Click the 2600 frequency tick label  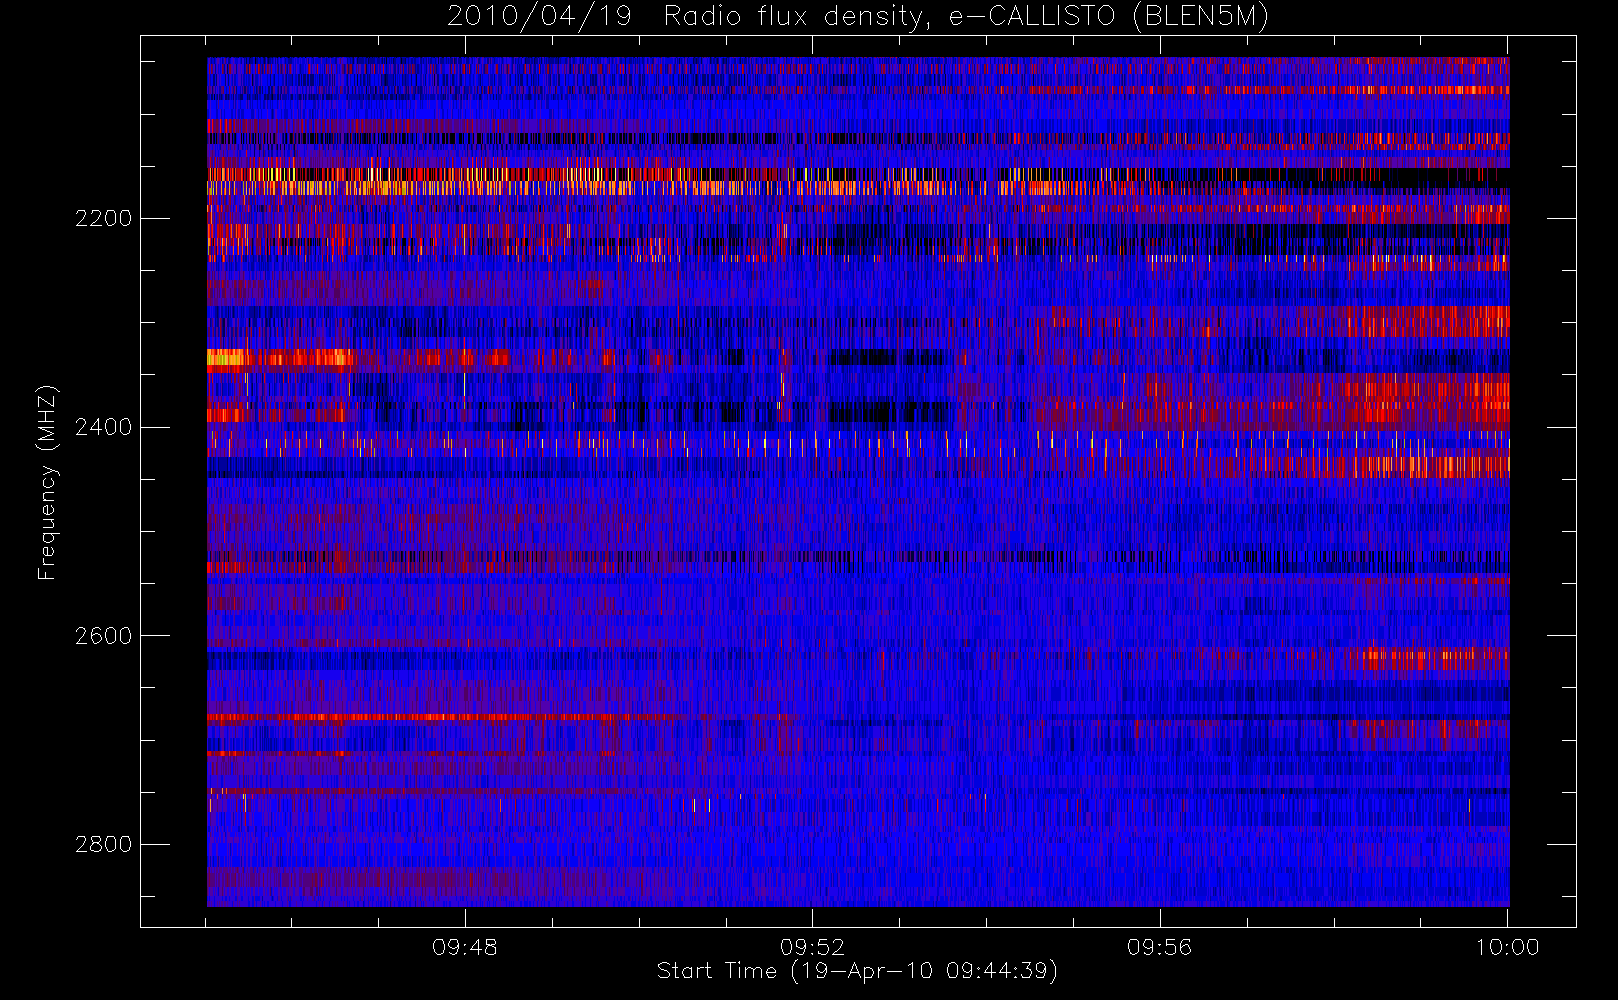(103, 636)
